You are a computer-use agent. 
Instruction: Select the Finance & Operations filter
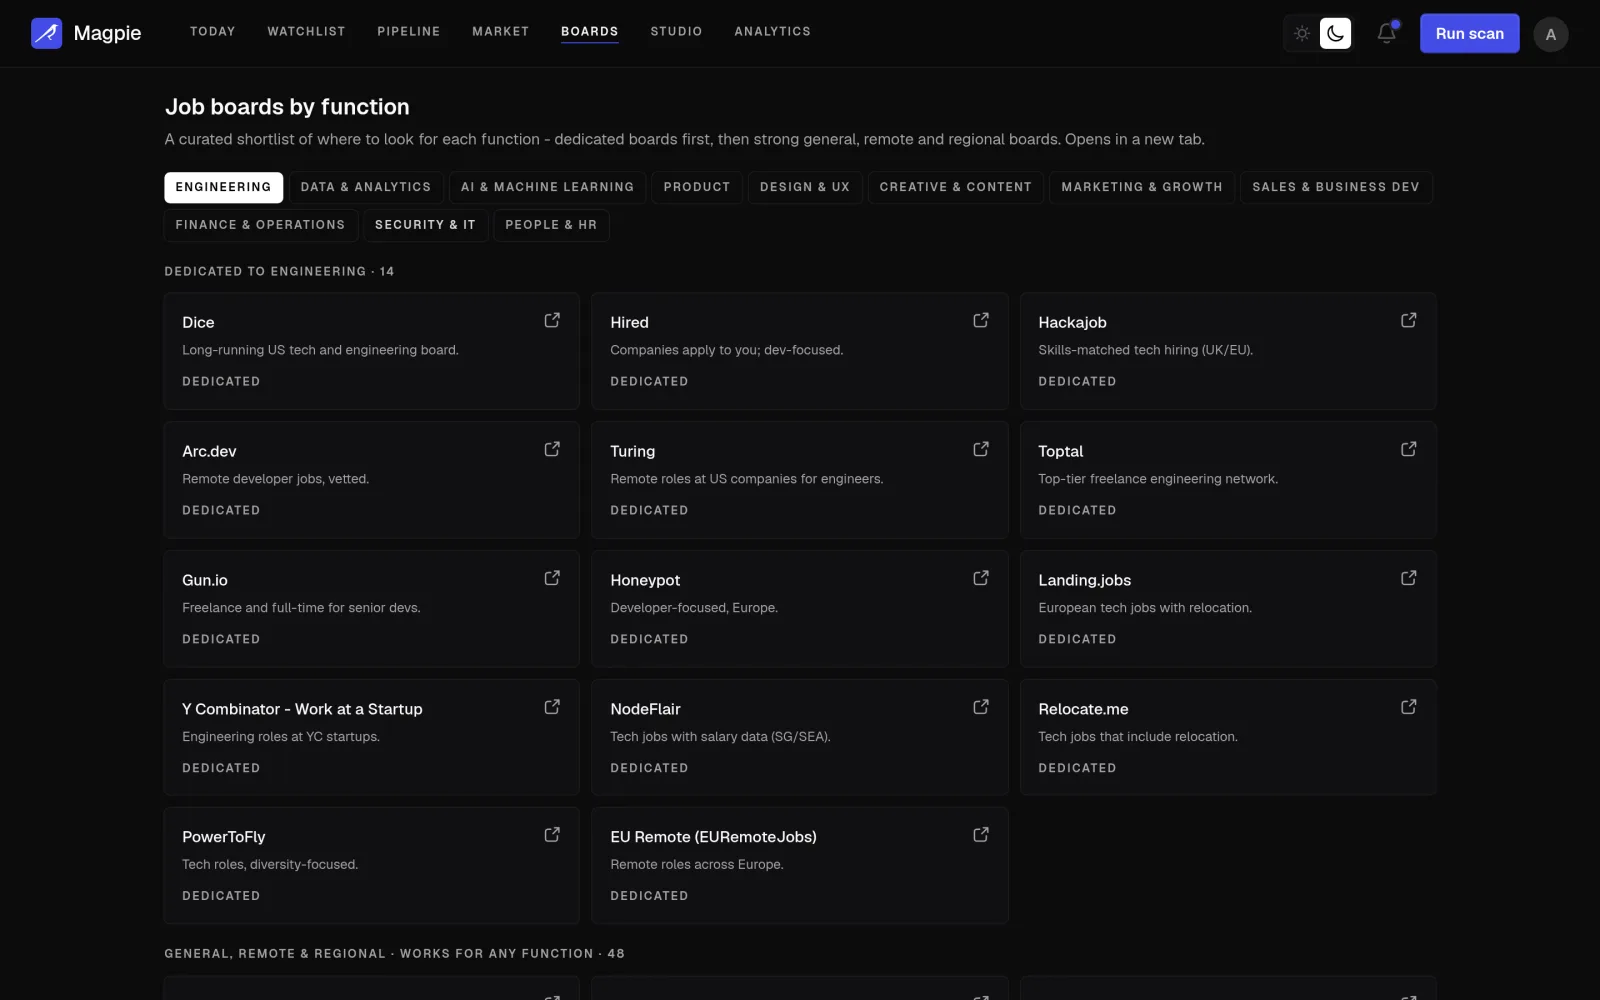261,225
